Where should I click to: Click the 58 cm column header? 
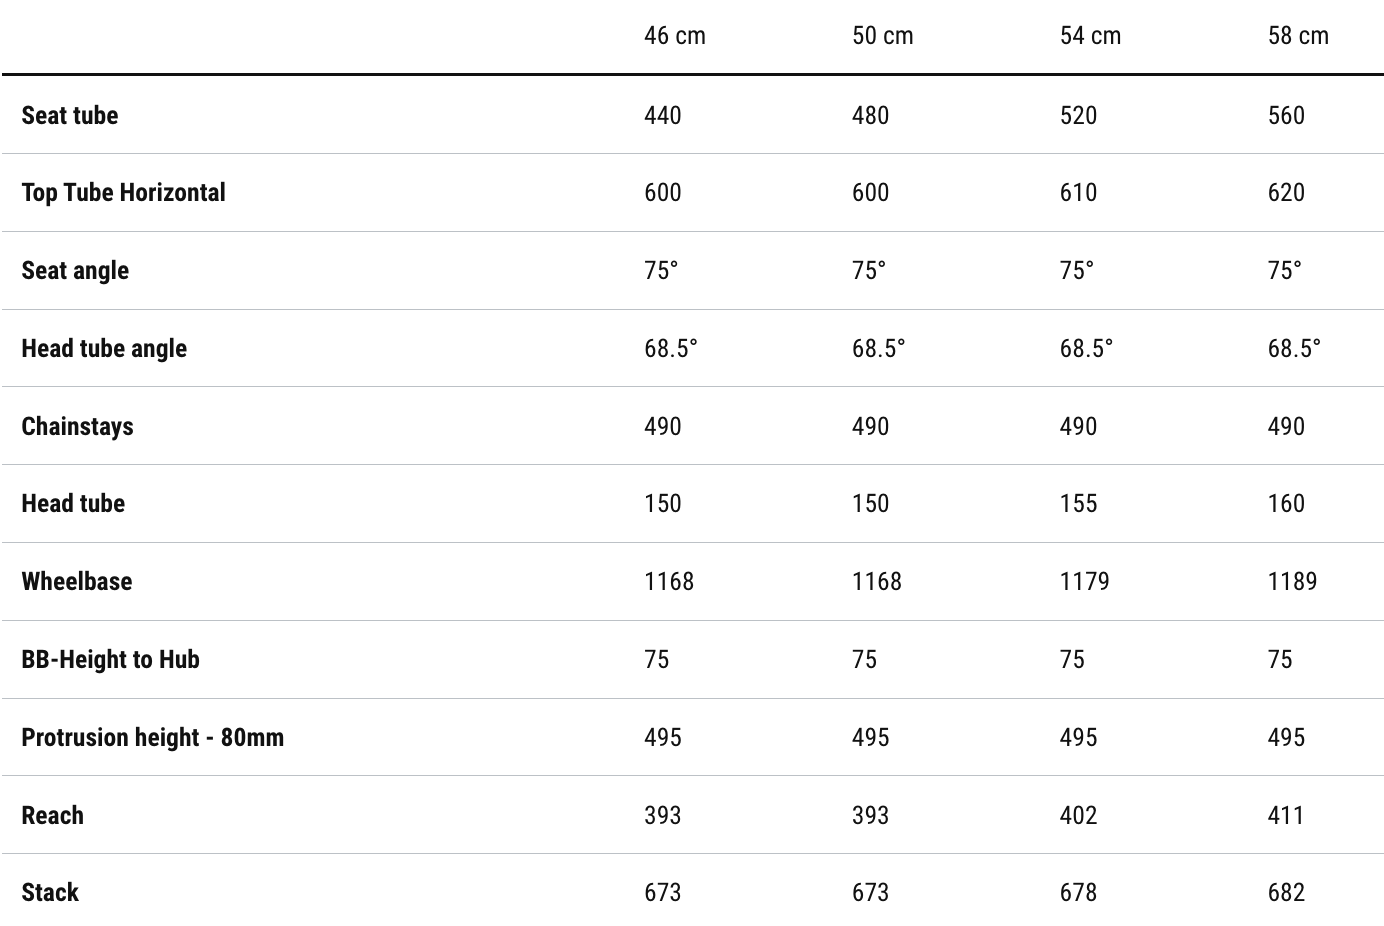pos(1298,36)
